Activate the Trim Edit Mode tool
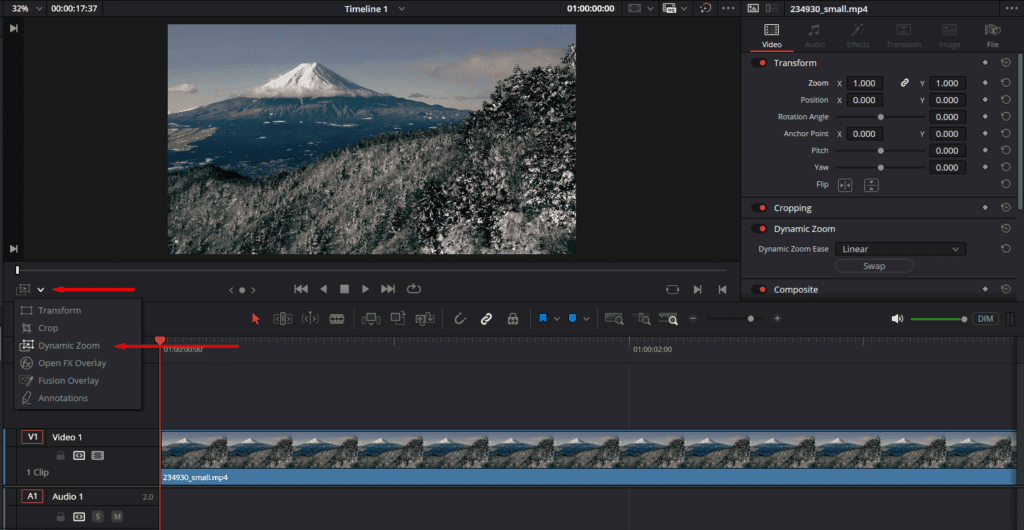 click(283, 319)
